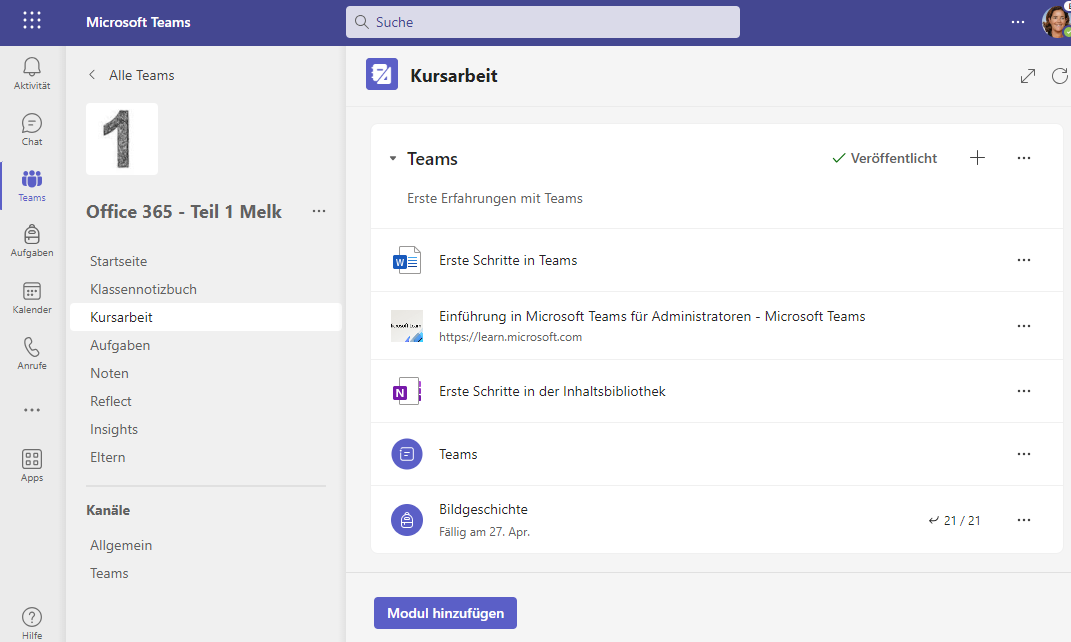This screenshot has height=642, width=1071.
Task: Open the Chat icon in left rail
Action: [x=31, y=124]
